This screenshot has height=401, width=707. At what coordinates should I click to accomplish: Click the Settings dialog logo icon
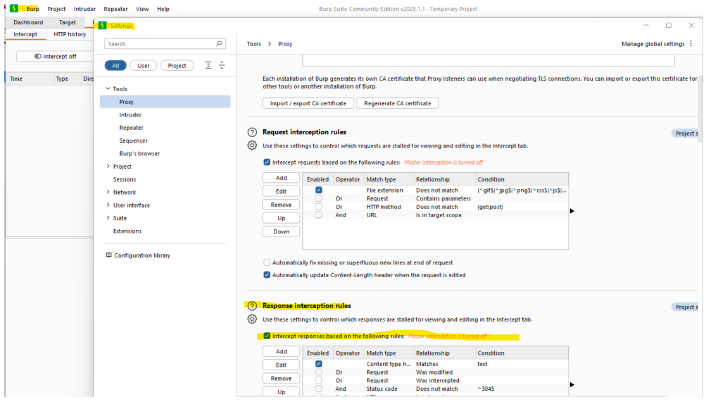[102, 25]
